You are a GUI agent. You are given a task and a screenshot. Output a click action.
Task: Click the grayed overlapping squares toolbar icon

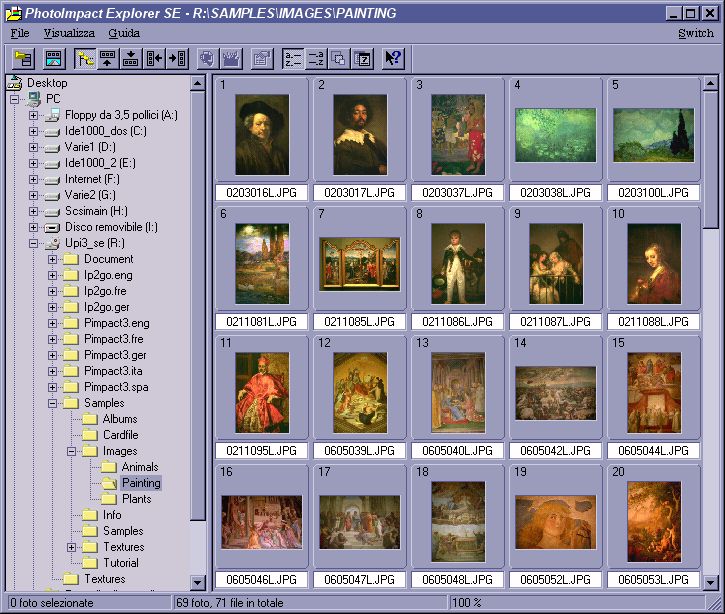[x=339, y=58]
